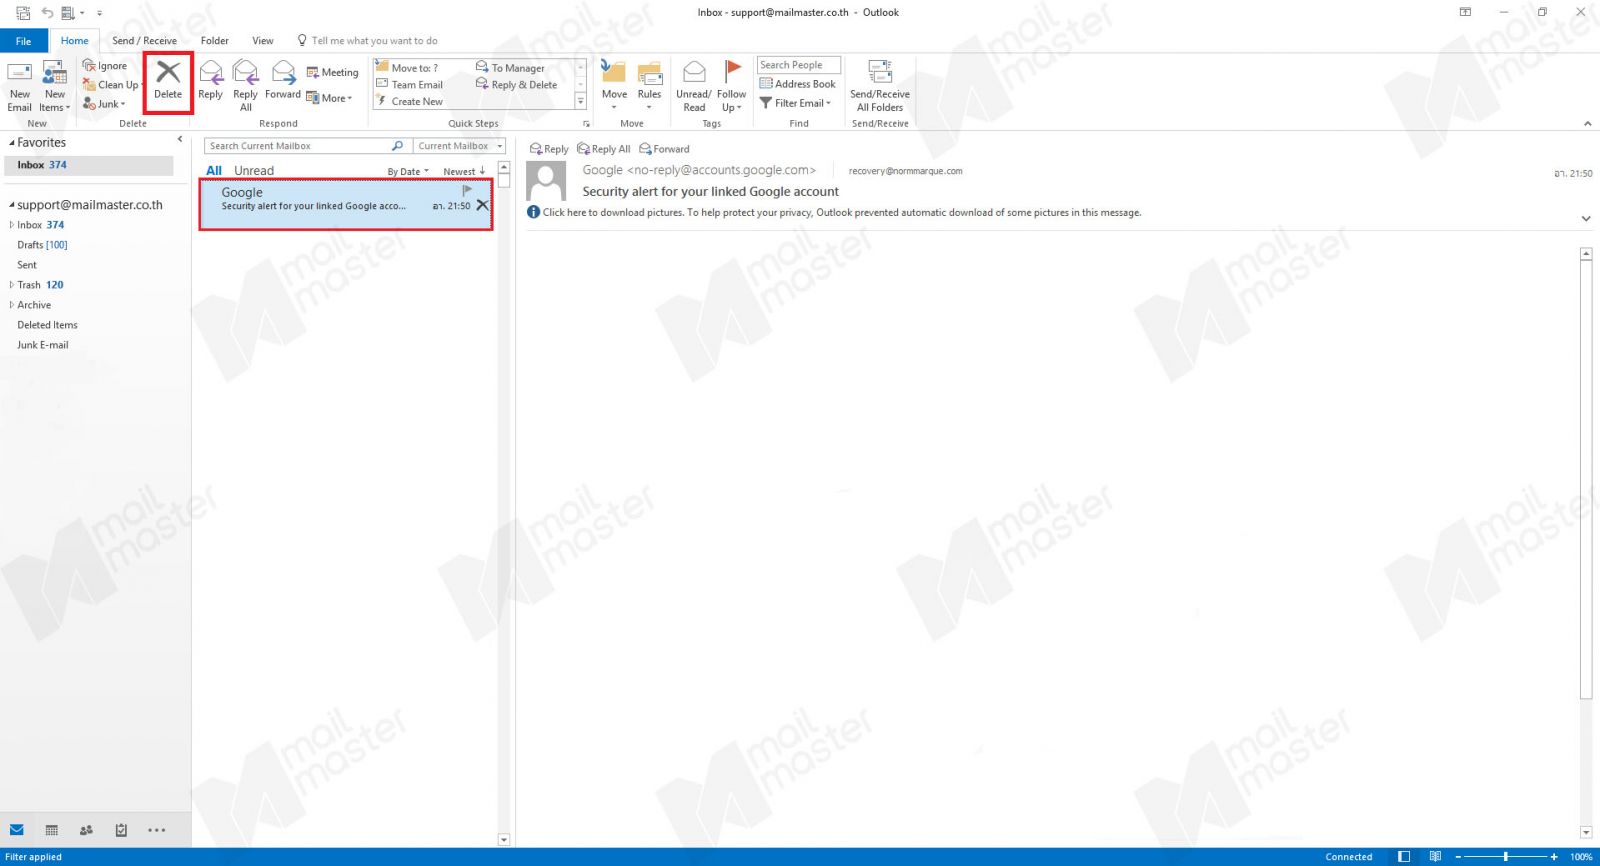
Task: Open the Follow Up flag menu
Action: [732, 86]
